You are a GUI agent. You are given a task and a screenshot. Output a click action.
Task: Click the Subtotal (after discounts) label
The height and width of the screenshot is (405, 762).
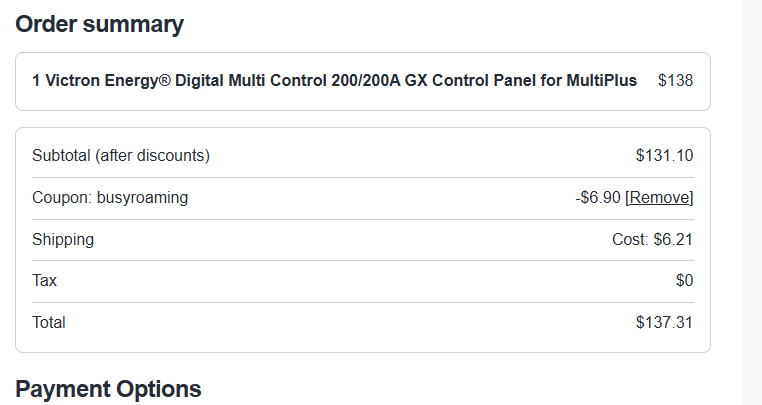pyautogui.click(x=121, y=156)
